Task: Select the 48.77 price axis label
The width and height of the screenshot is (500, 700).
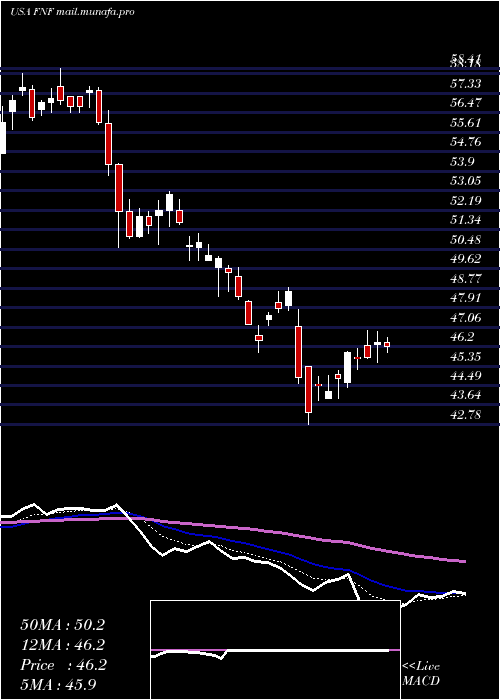Action: coord(466,279)
